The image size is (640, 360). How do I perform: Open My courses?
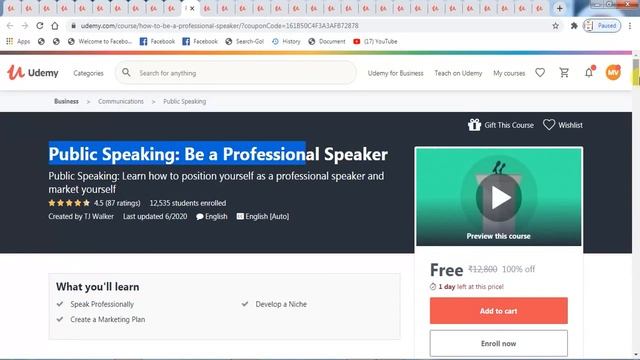pyautogui.click(x=509, y=73)
